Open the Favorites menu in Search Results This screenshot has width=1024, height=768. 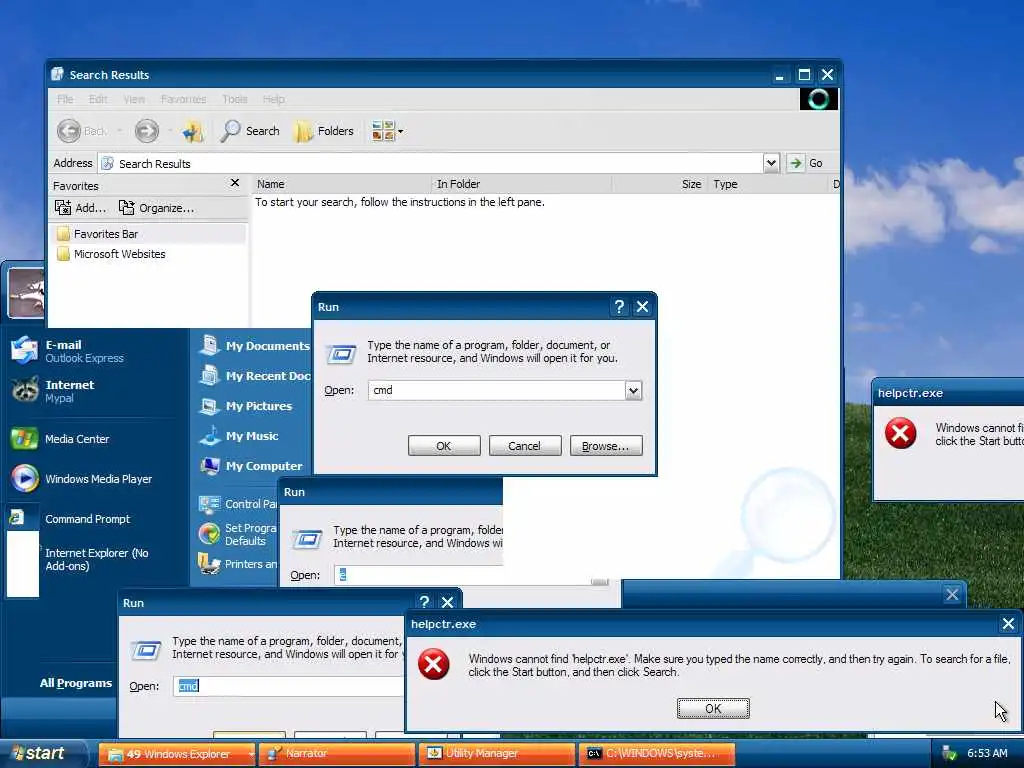pos(184,99)
